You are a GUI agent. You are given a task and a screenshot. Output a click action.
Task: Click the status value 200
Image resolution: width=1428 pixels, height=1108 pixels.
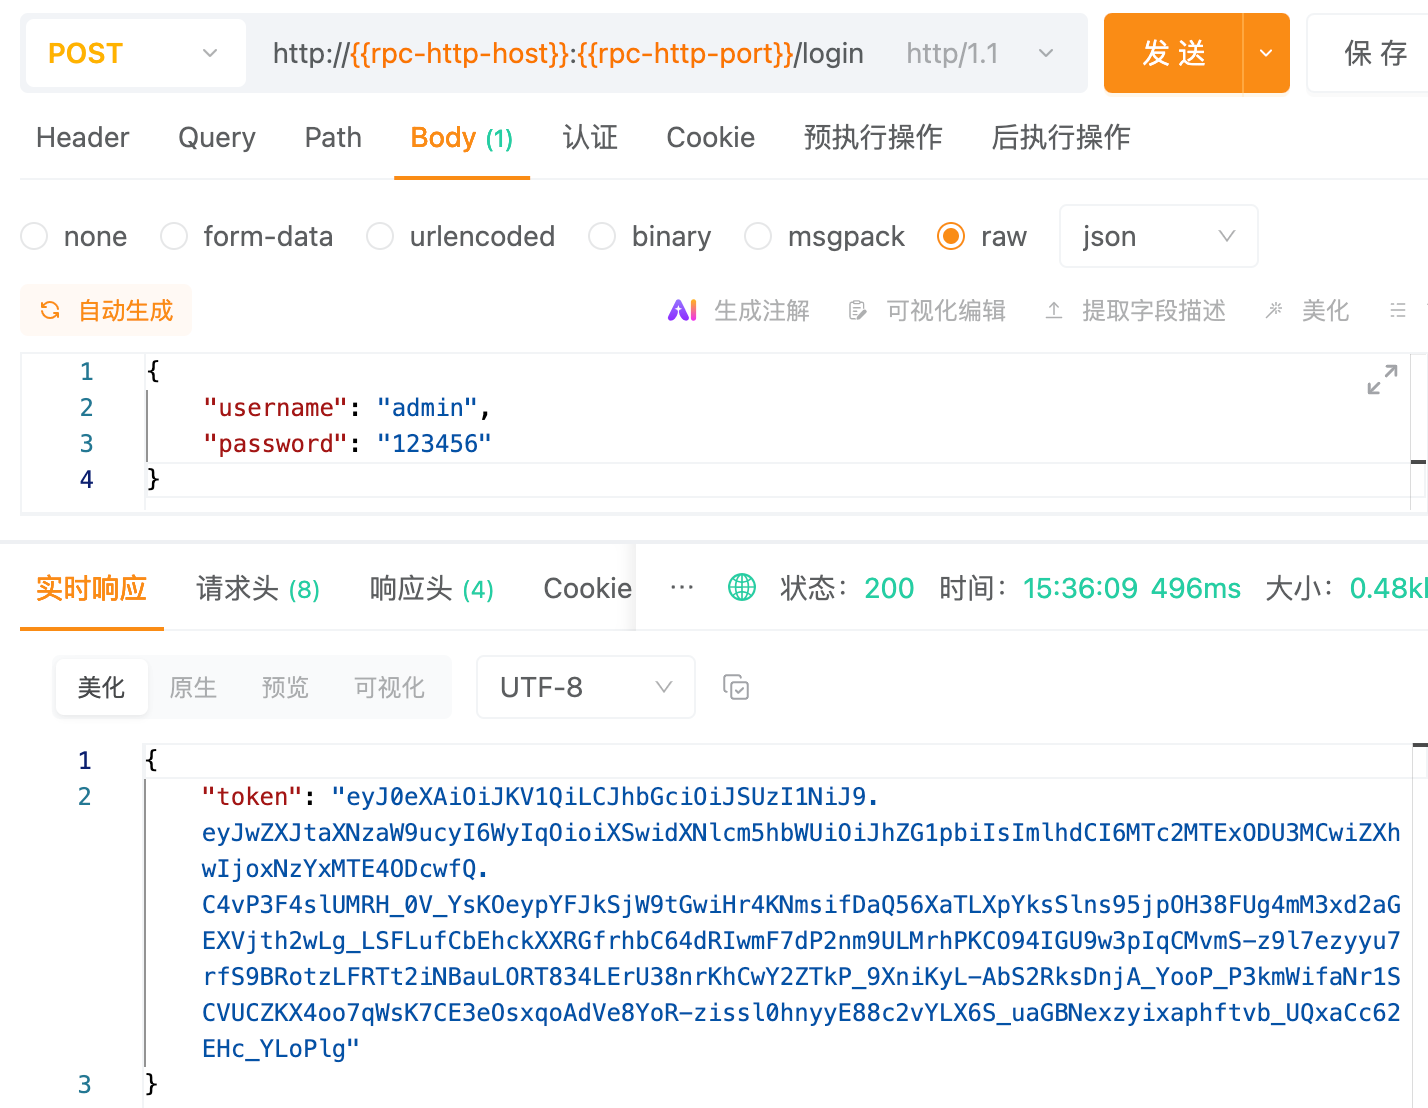click(889, 588)
